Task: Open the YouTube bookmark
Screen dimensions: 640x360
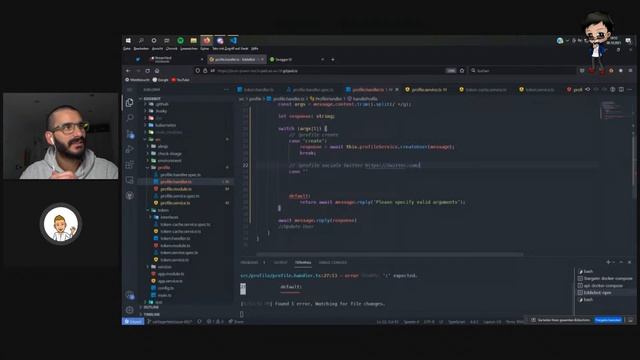Action: pyautogui.click(x=180, y=80)
